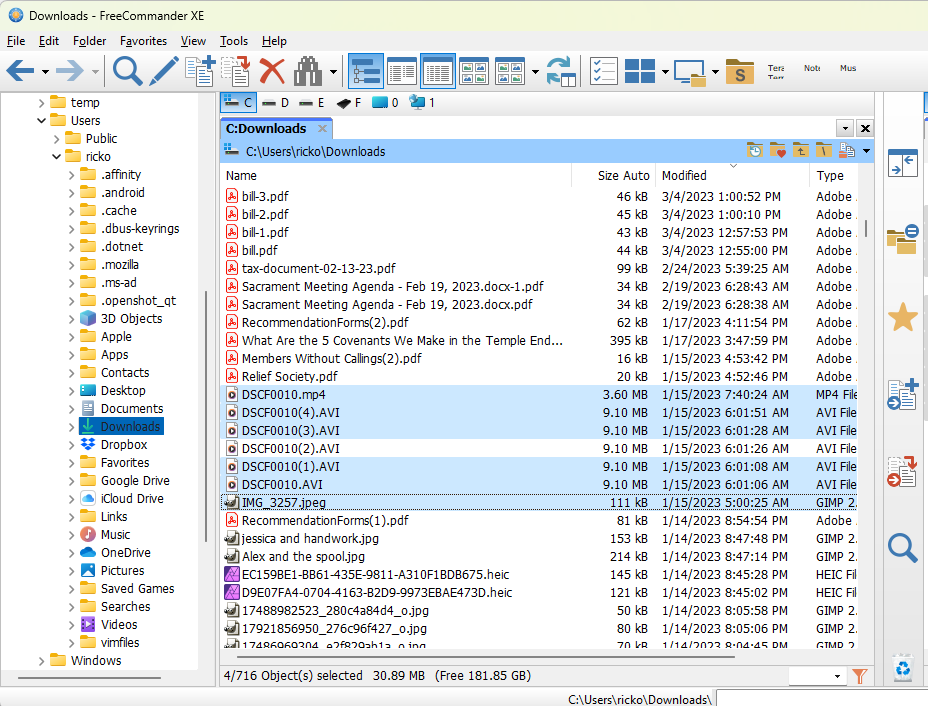928x706 pixels.
Task: Click the binoculars icon in toolbar
Action: click(x=308, y=71)
